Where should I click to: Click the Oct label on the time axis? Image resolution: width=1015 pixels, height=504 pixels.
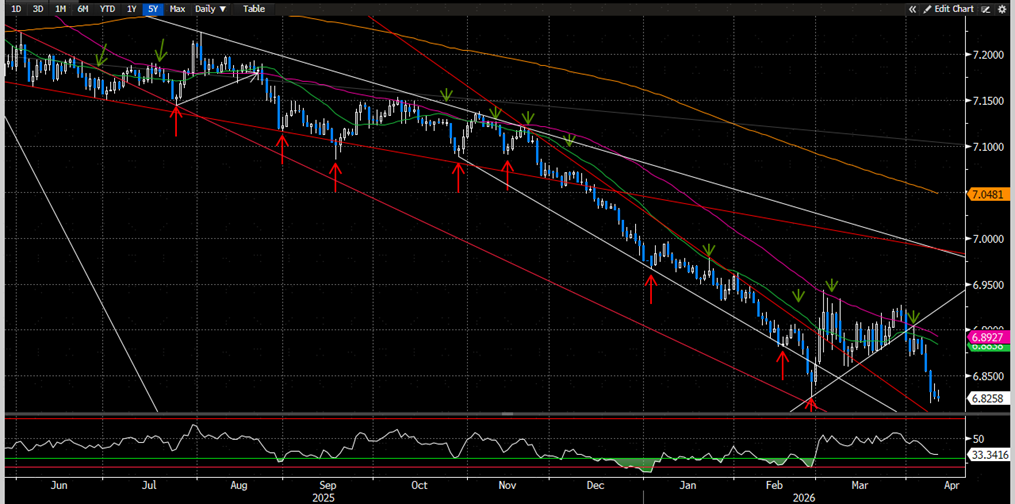pyautogui.click(x=419, y=485)
